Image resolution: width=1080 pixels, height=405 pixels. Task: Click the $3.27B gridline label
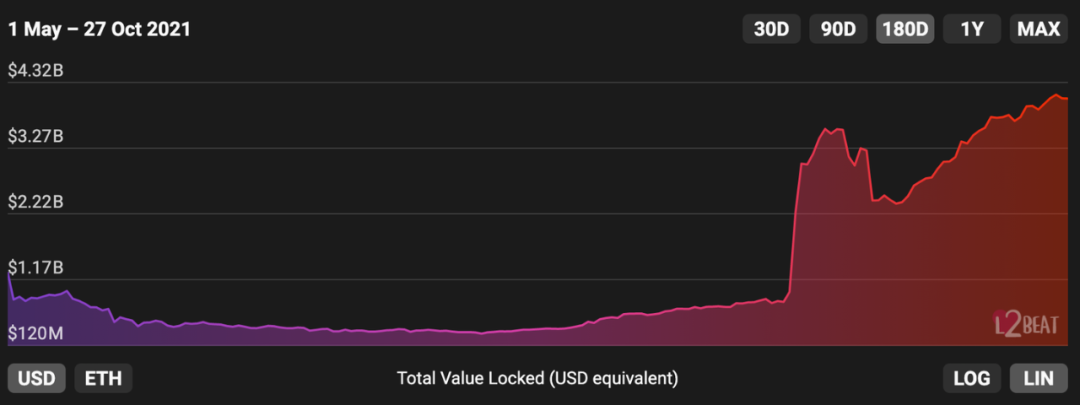coord(36,136)
